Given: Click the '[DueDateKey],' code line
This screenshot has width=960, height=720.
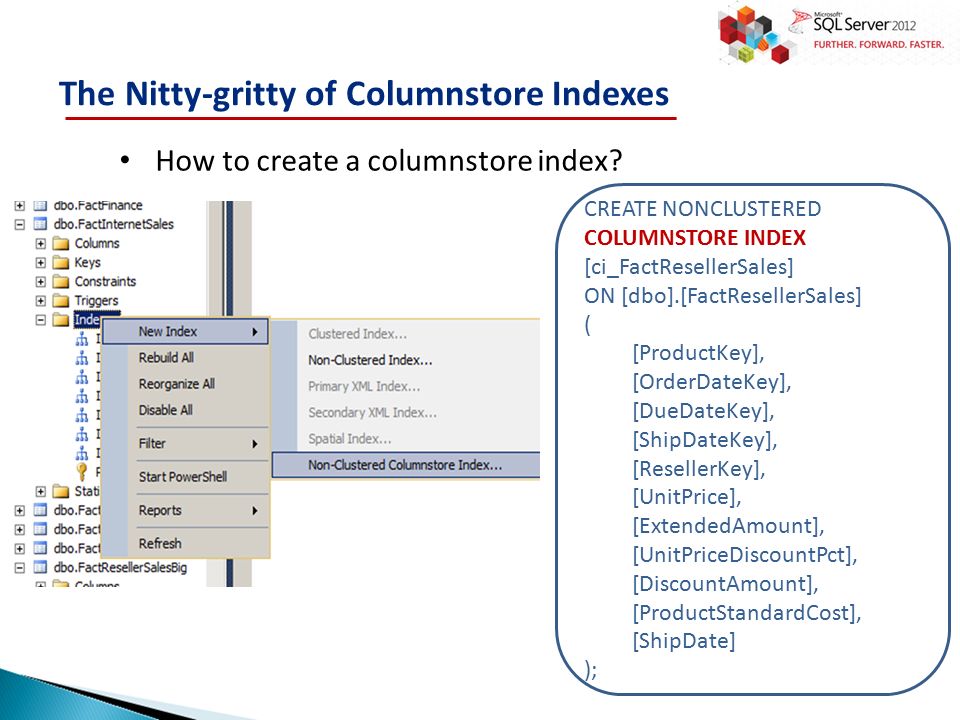Looking at the screenshot, I should coord(703,411).
